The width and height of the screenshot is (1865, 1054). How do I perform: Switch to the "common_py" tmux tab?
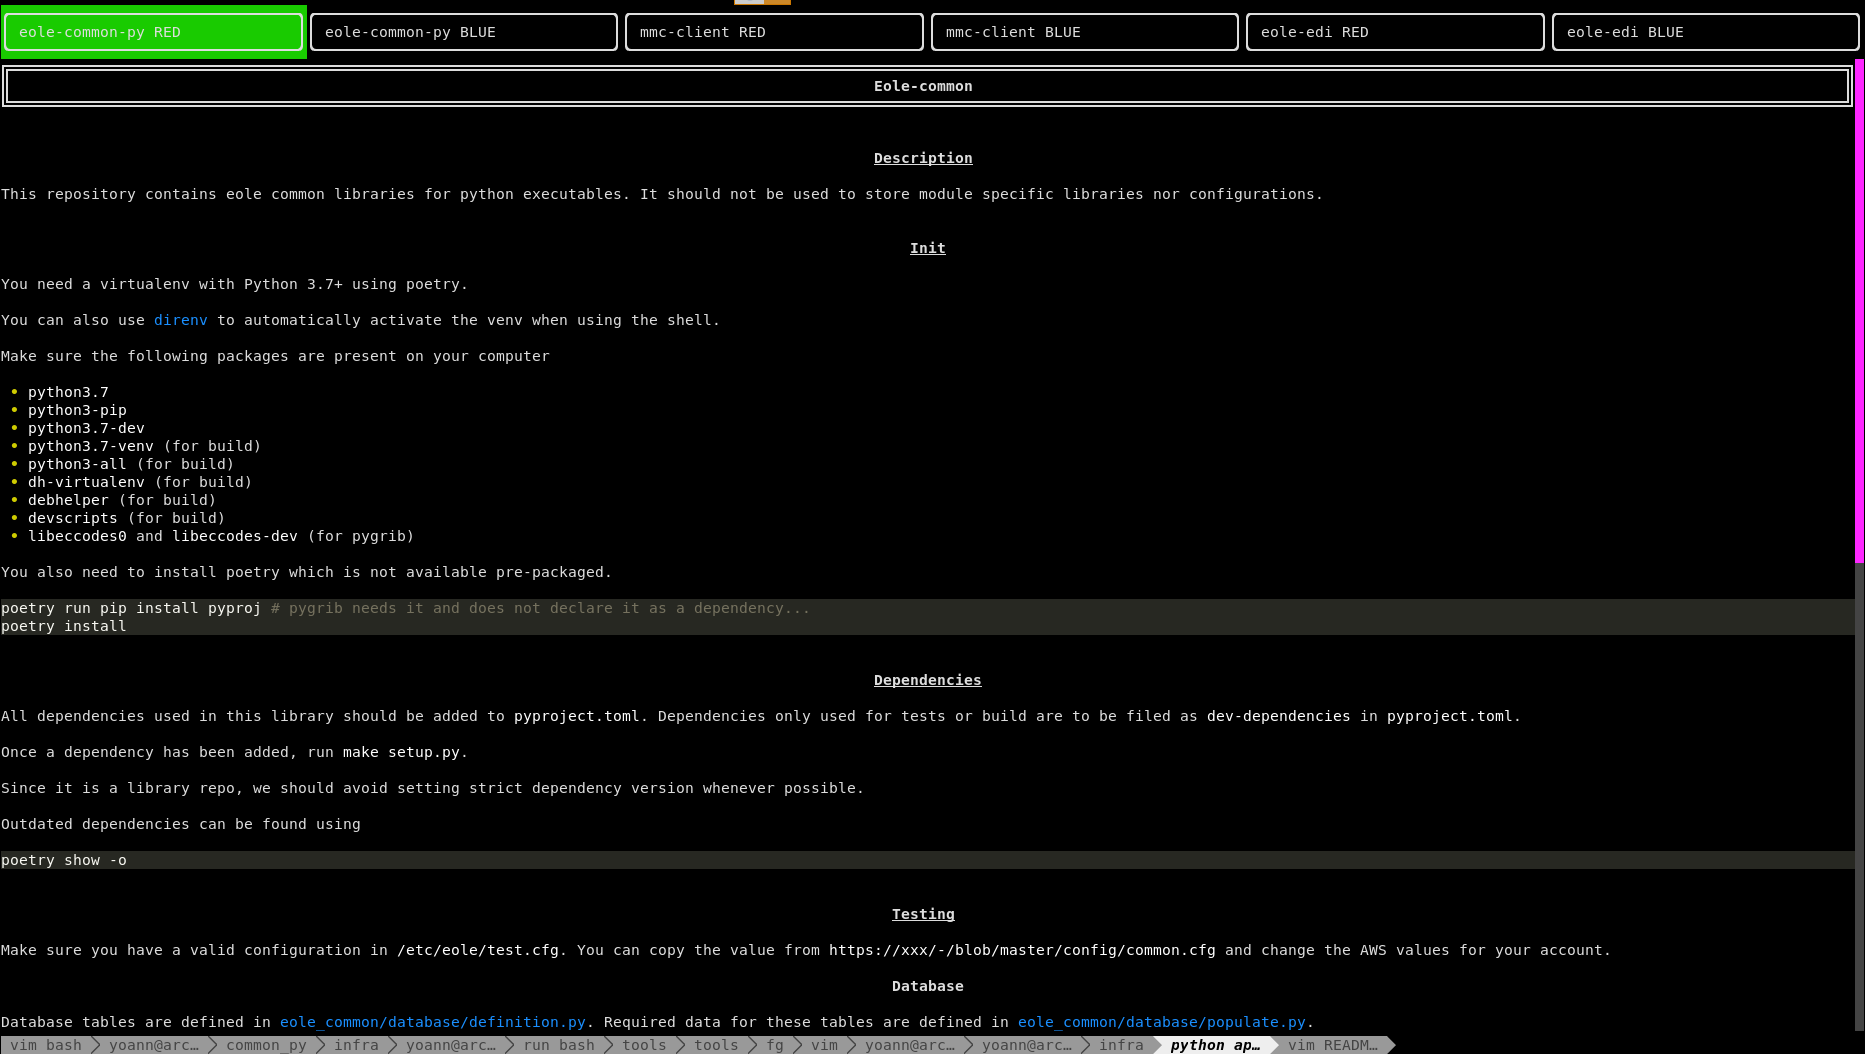coord(266,1045)
